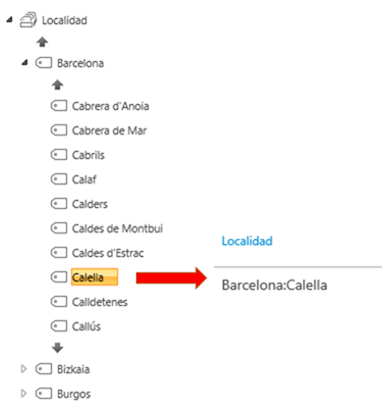
Task: Collapse the Localidad root node
Action: (x=9, y=20)
